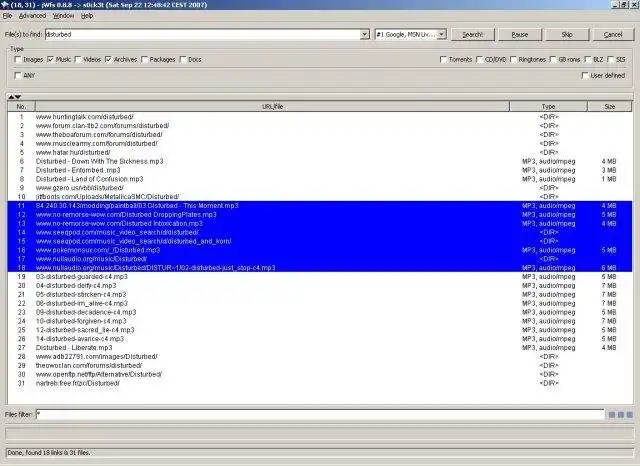
Task: Select row www.nullaudio.org/music/Disturbed/
Action: click(x=320, y=259)
